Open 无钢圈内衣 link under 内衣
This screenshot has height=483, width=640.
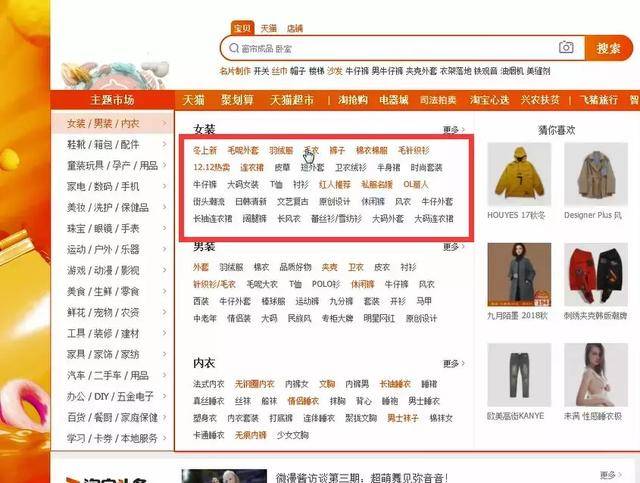pos(254,384)
